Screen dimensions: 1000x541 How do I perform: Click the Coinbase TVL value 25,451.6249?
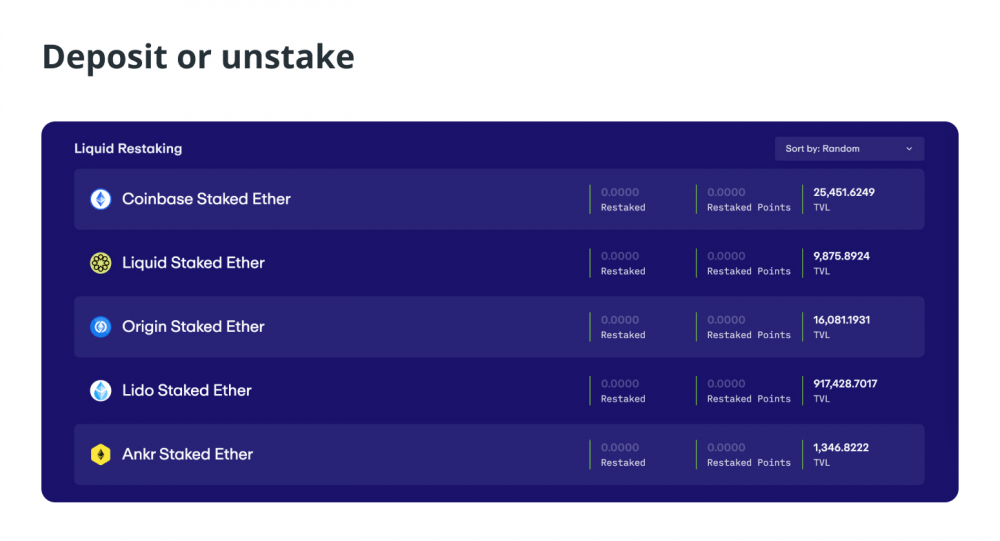[844, 192]
